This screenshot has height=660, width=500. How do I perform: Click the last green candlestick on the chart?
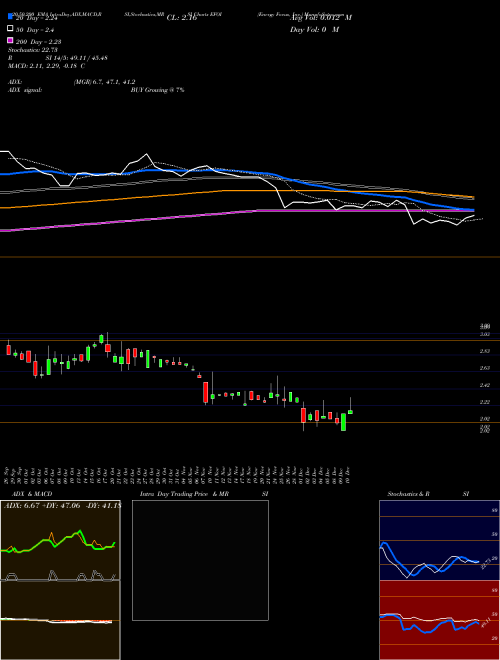pyautogui.click(x=350, y=412)
